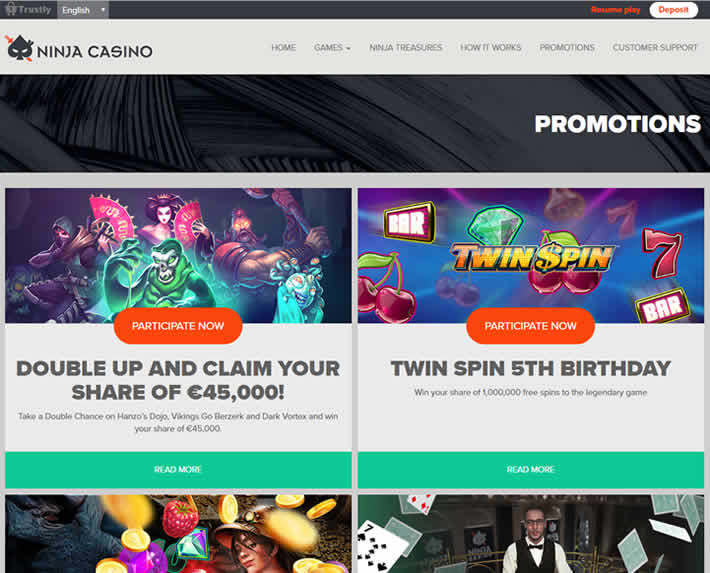Open Customer Support from the navigation
This screenshot has height=573, width=710.
(x=655, y=47)
